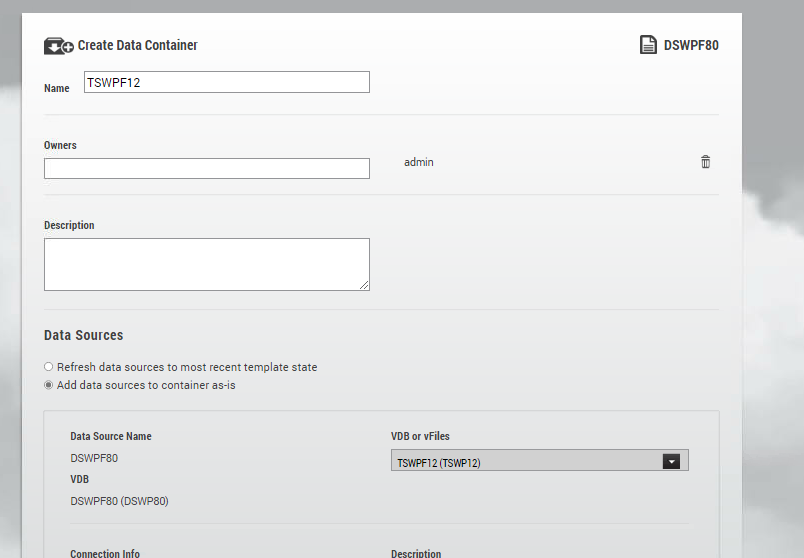This screenshot has width=804, height=558.
Task: Click the Connection Info heading
Action: 105,553
